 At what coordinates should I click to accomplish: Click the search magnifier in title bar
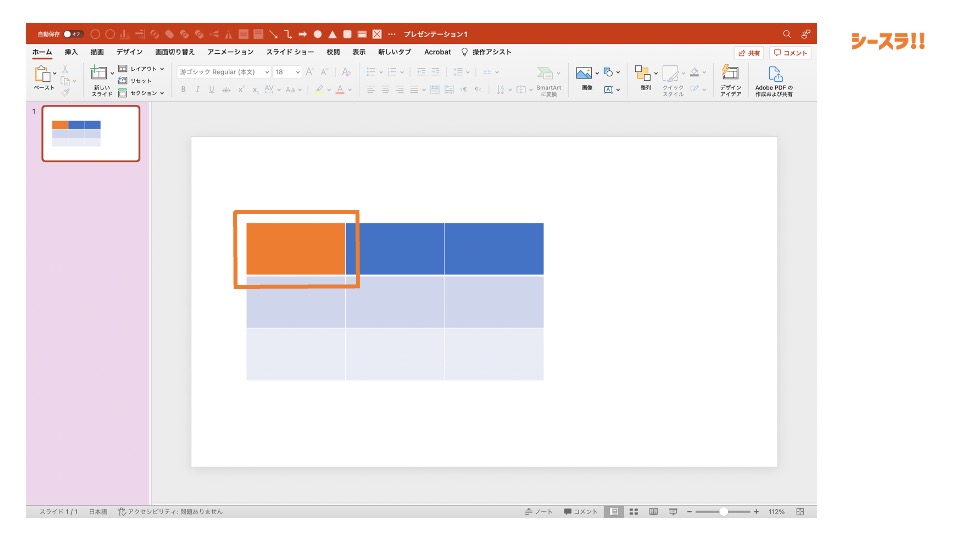(x=787, y=34)
